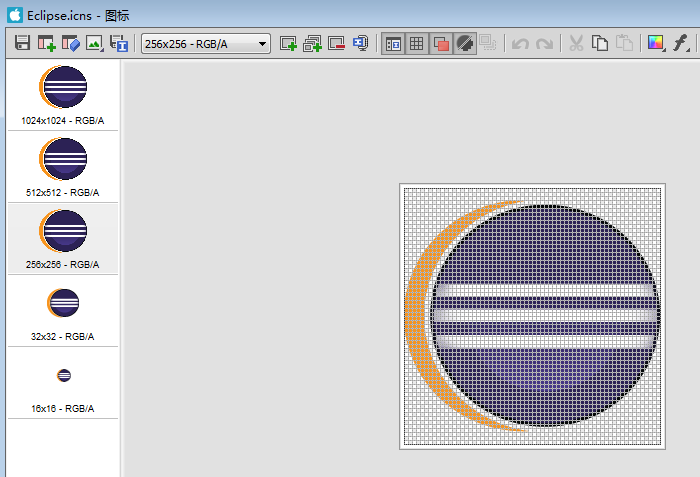Toggle the pixel grid display
The height and width of the screenshot is (477, 700).
[417, 44]
